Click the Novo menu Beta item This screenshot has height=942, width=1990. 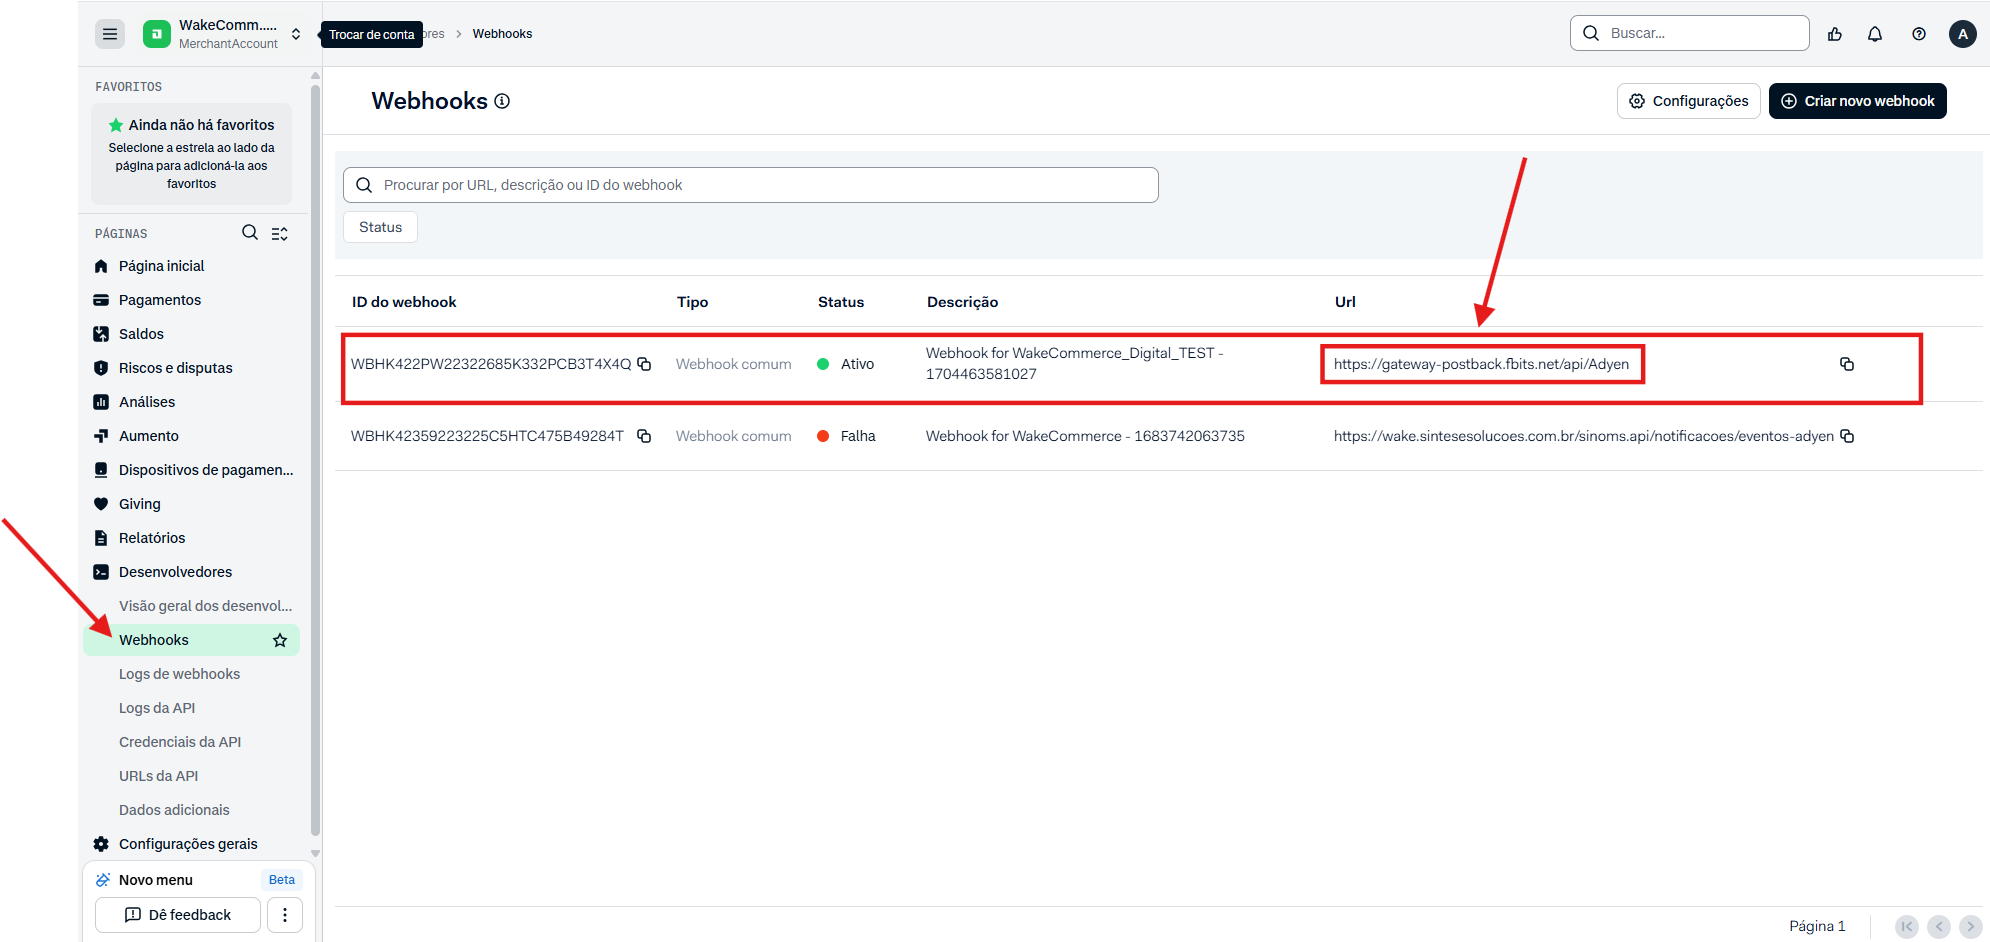(198, 880)
